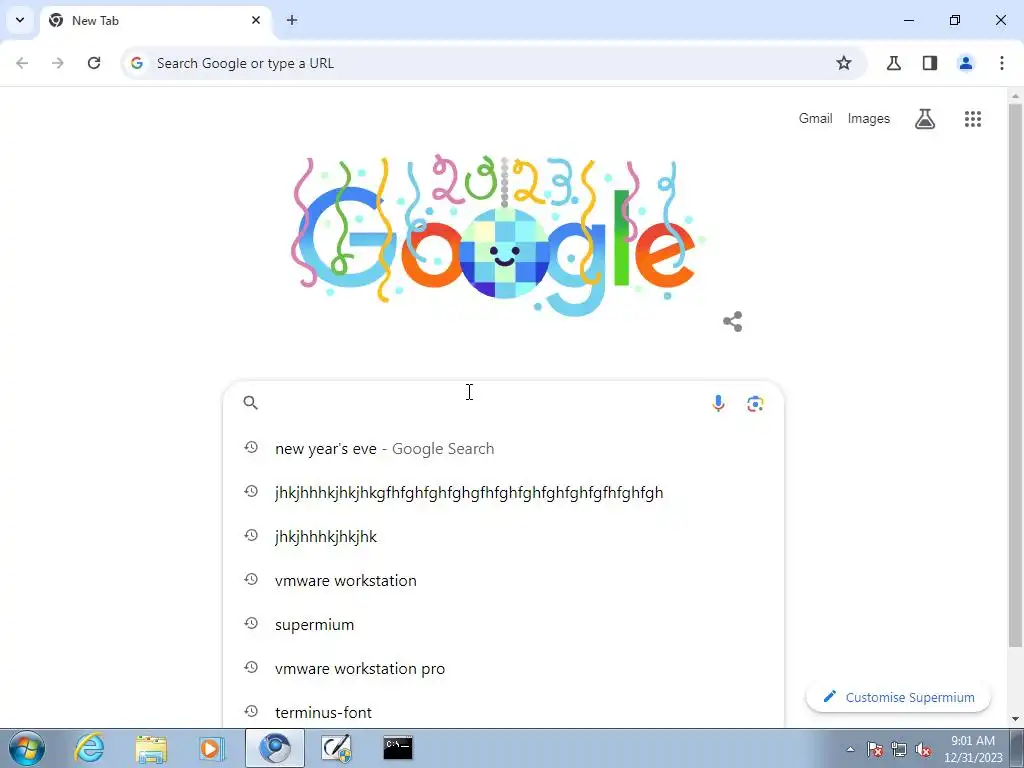Open the Google apps grid

tap(973, 119)
